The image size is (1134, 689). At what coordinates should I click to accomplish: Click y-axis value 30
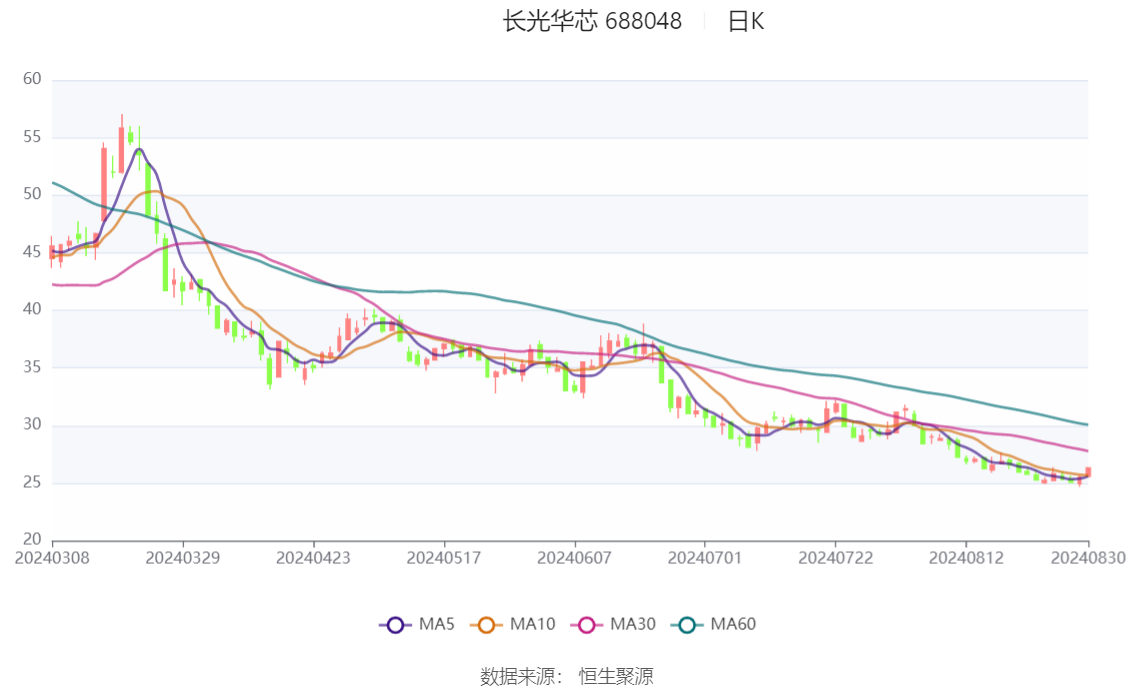point(32,424)
